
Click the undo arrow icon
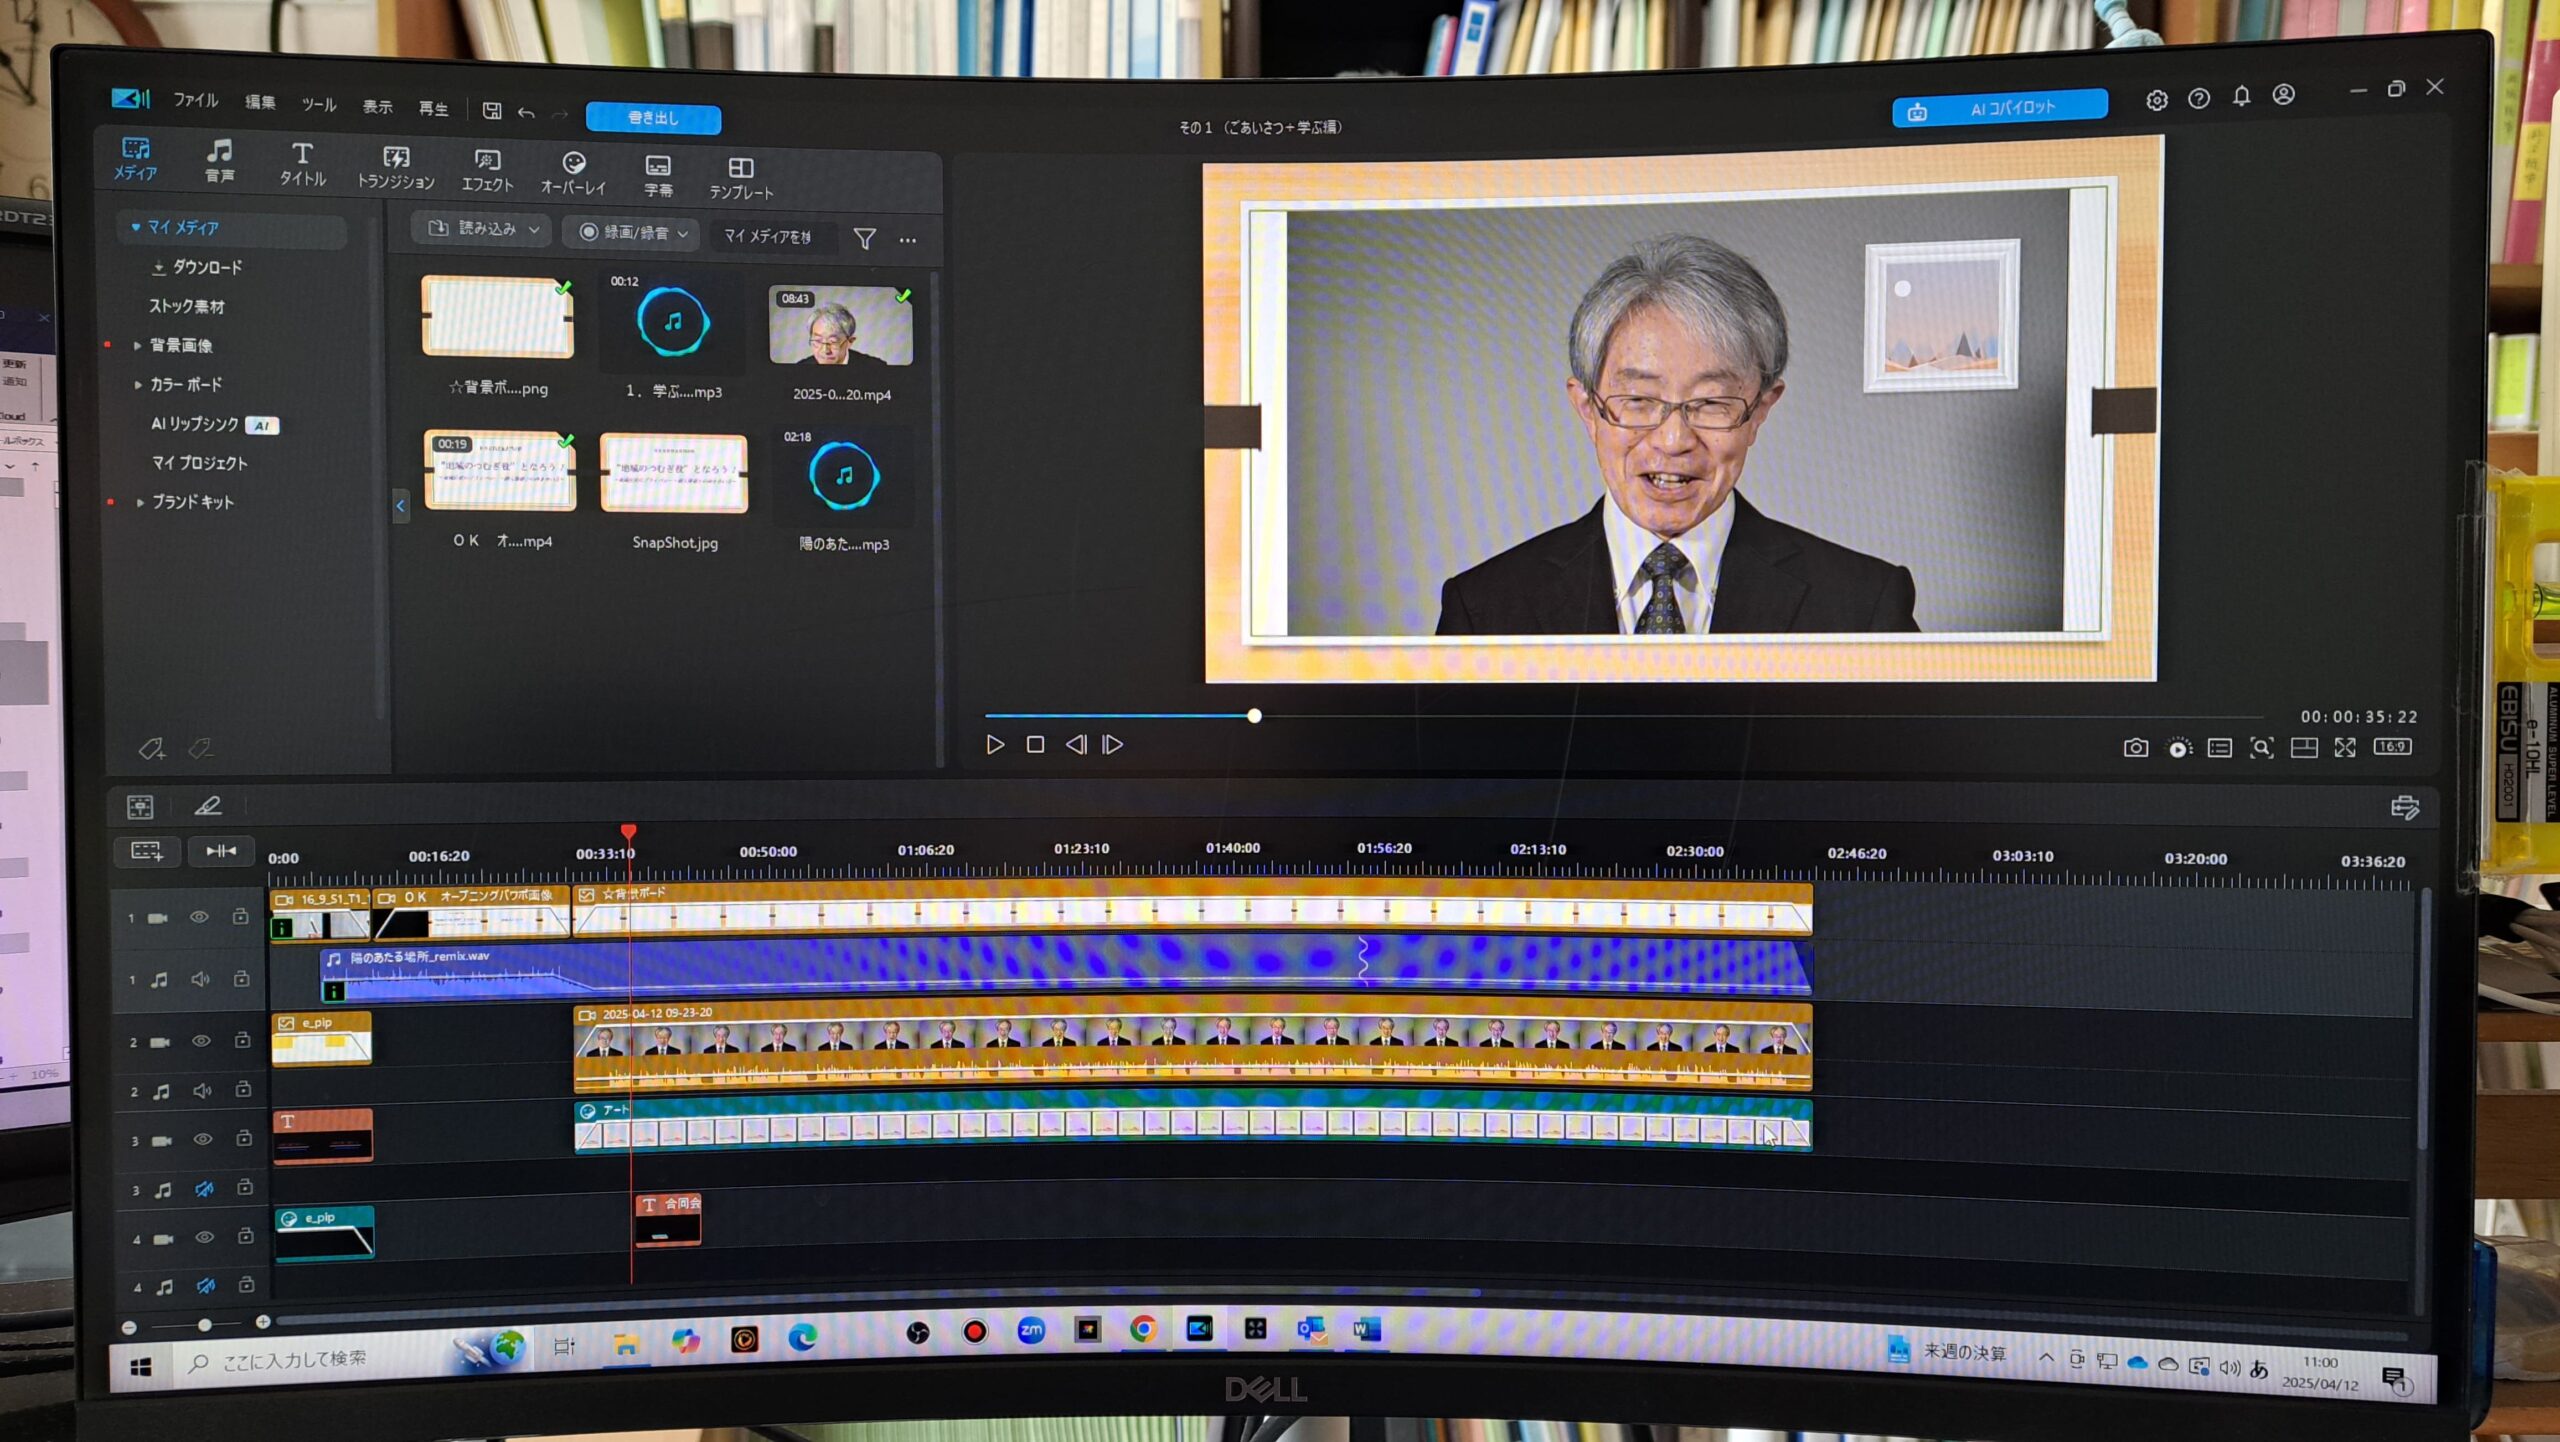pyautogui.click(x=526, y=113)
